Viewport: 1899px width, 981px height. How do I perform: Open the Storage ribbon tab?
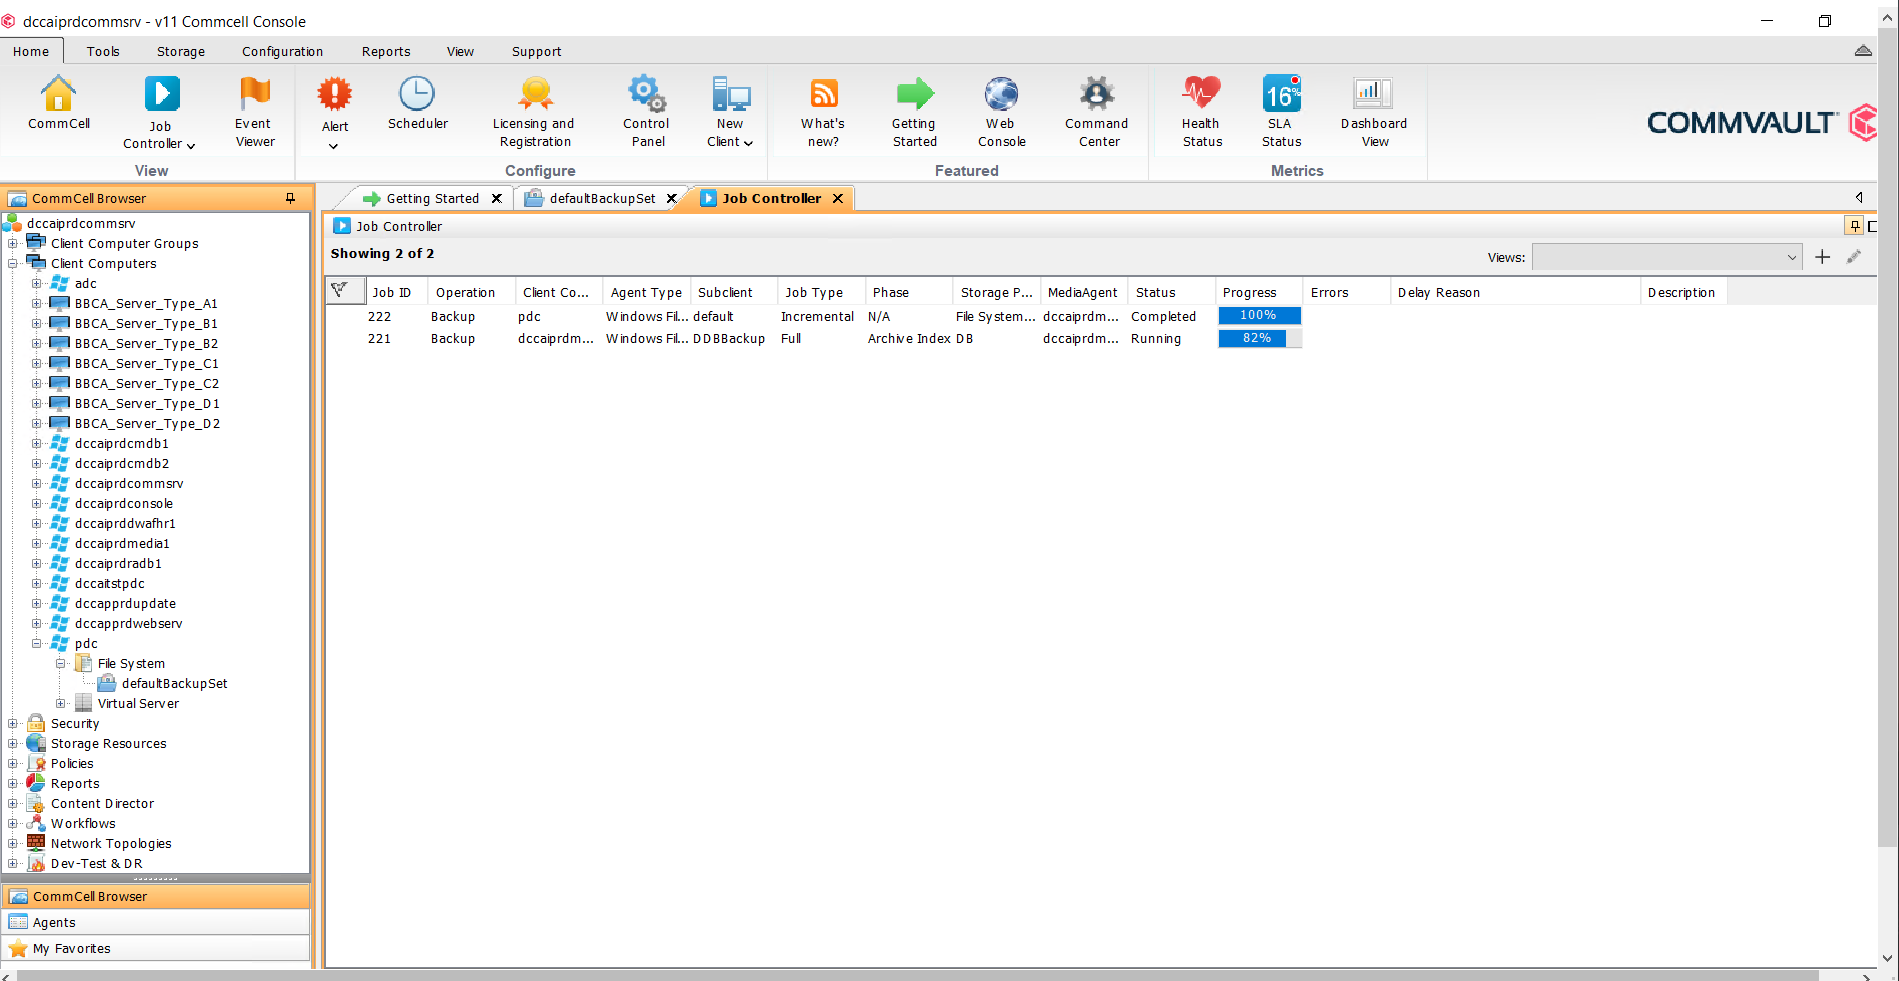(x=181, y=51)
